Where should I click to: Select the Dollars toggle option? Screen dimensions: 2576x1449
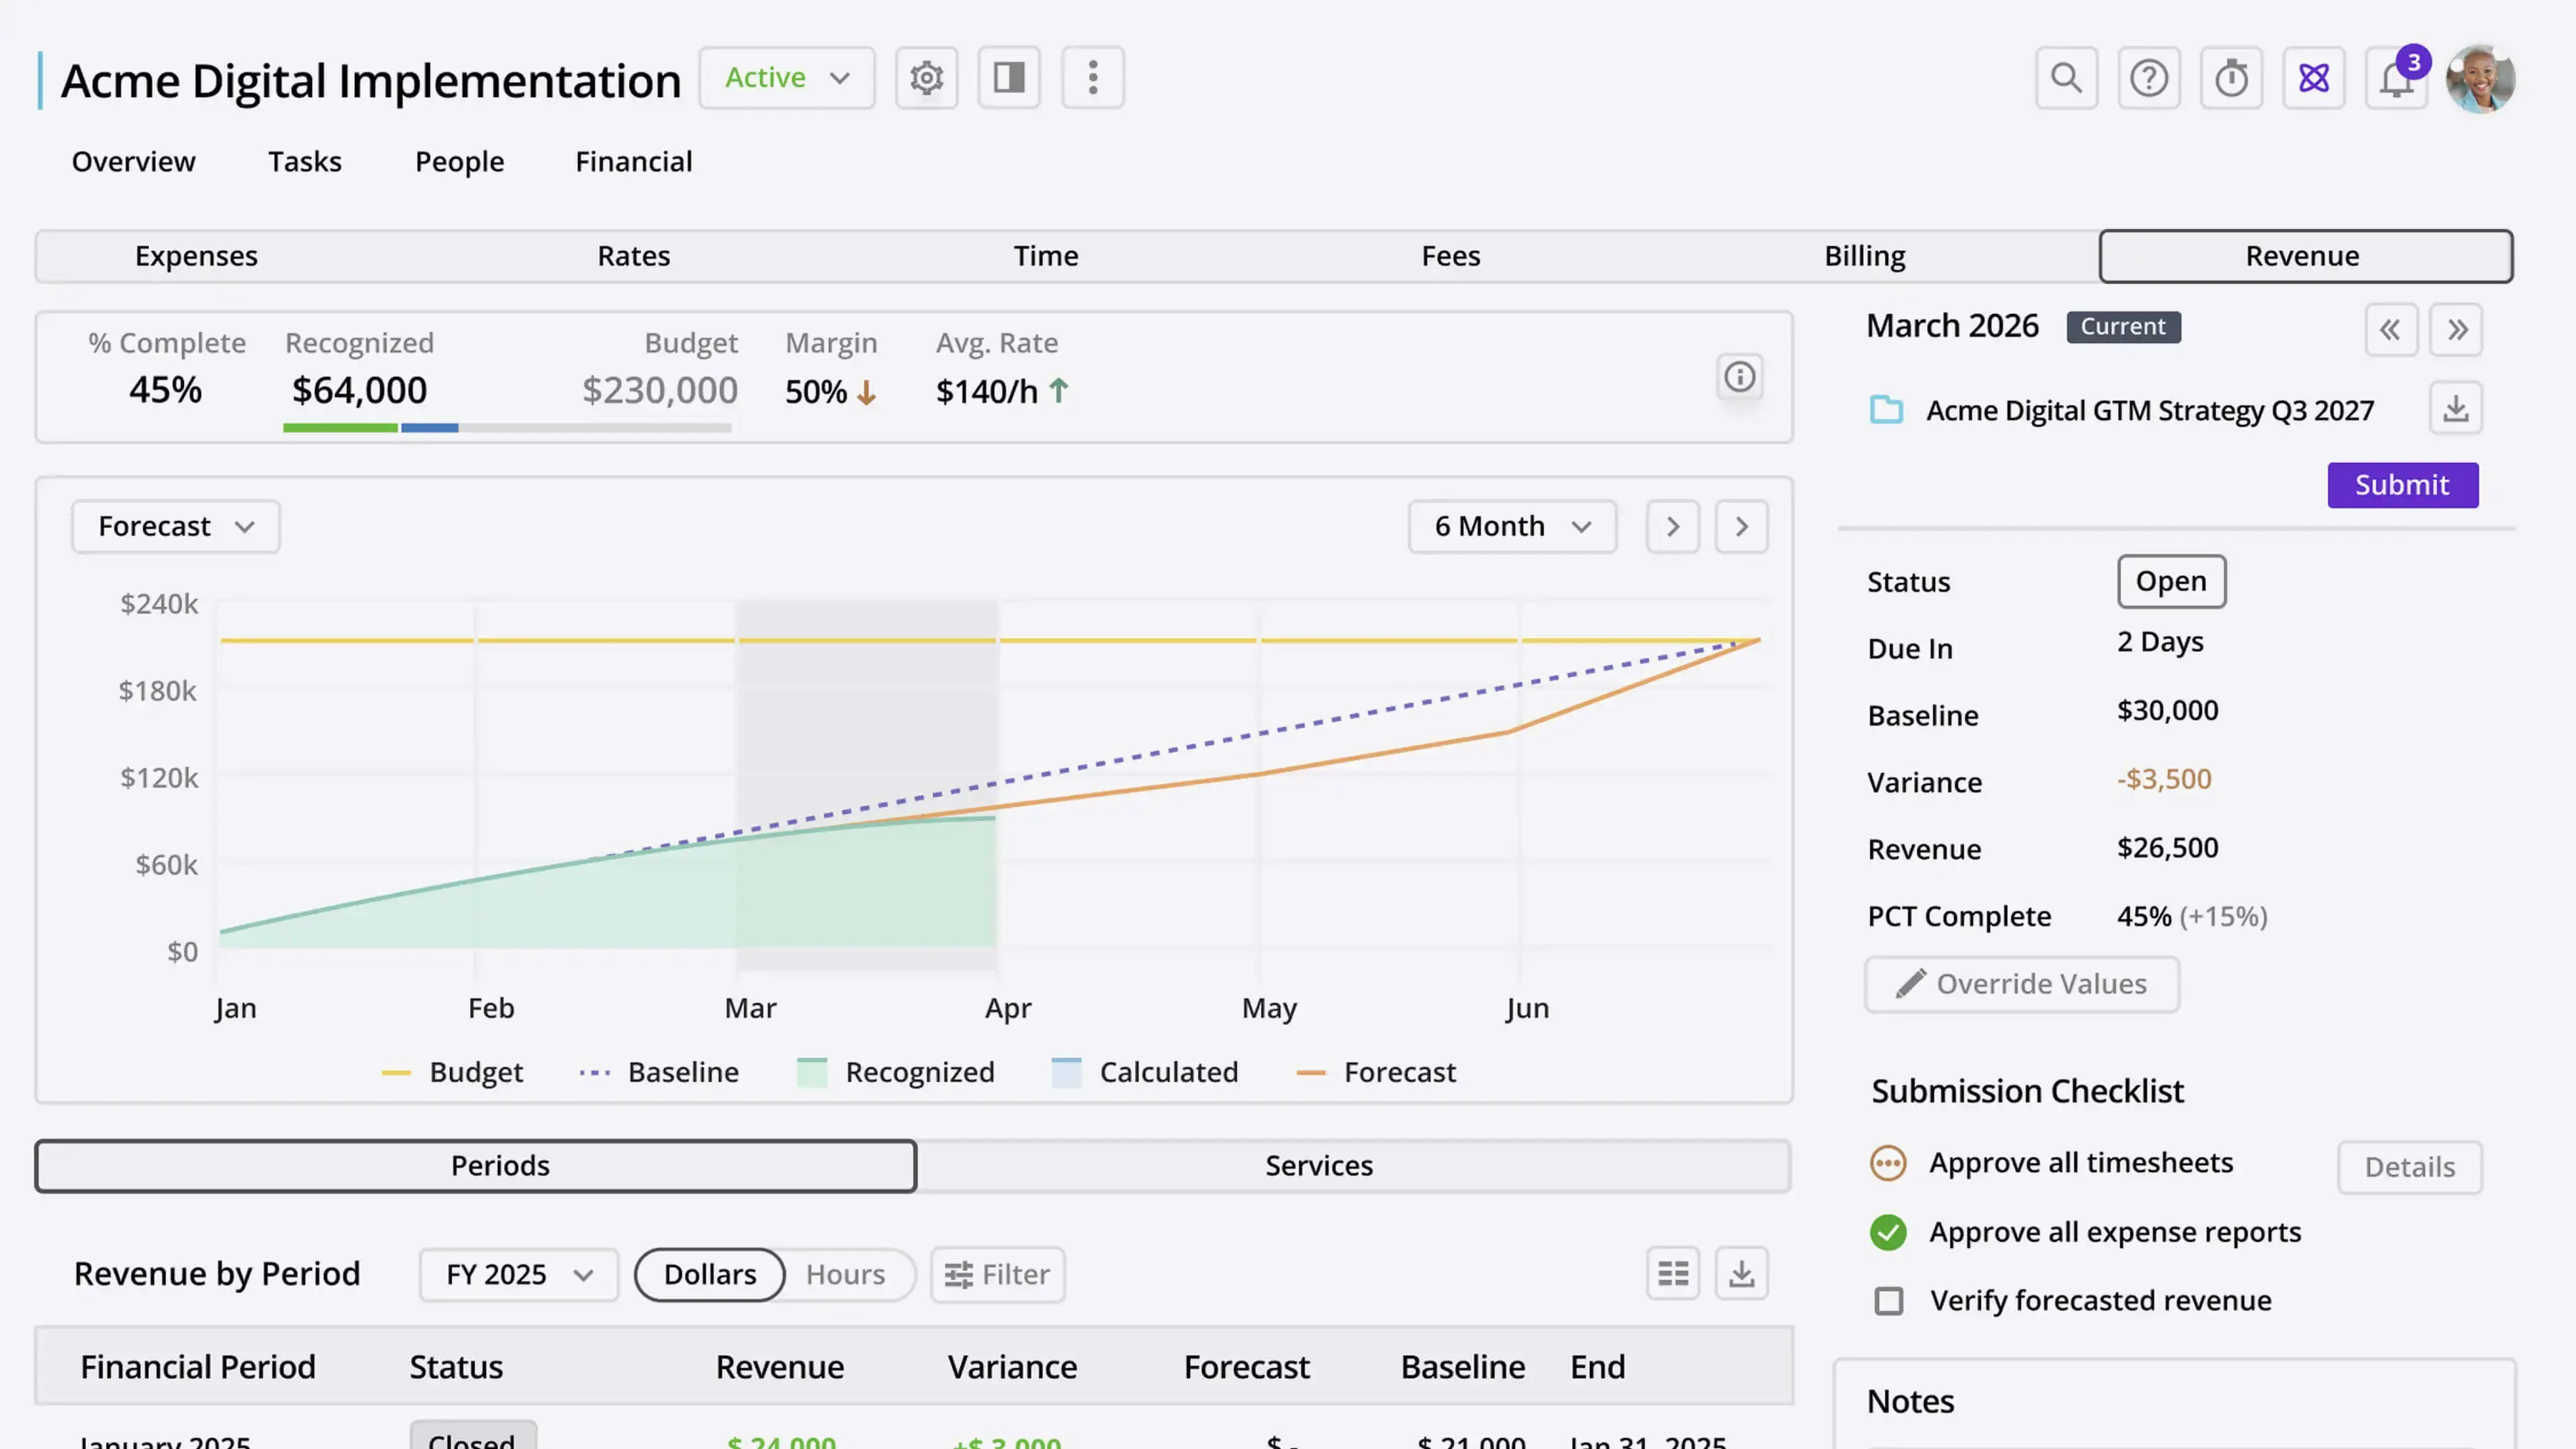pyautogui.click(x=710, y=1274)
